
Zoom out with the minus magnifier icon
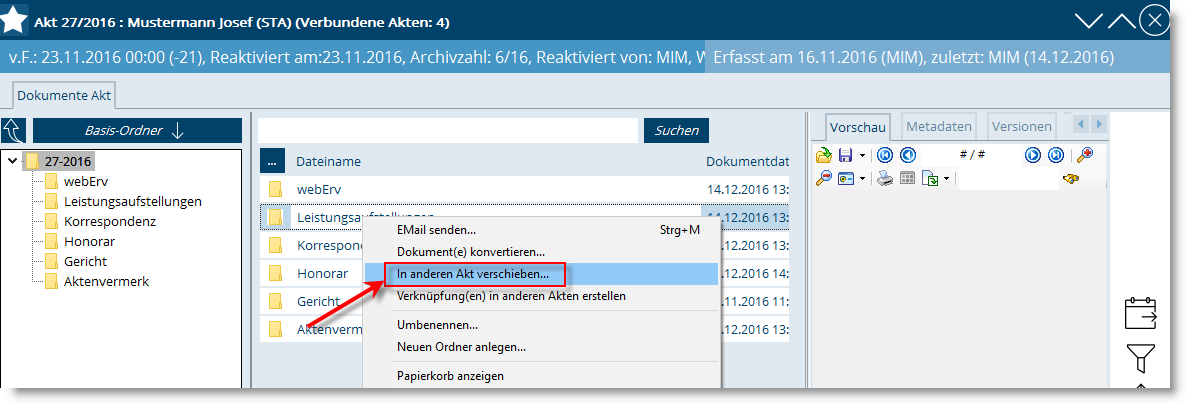click(824, 179)
